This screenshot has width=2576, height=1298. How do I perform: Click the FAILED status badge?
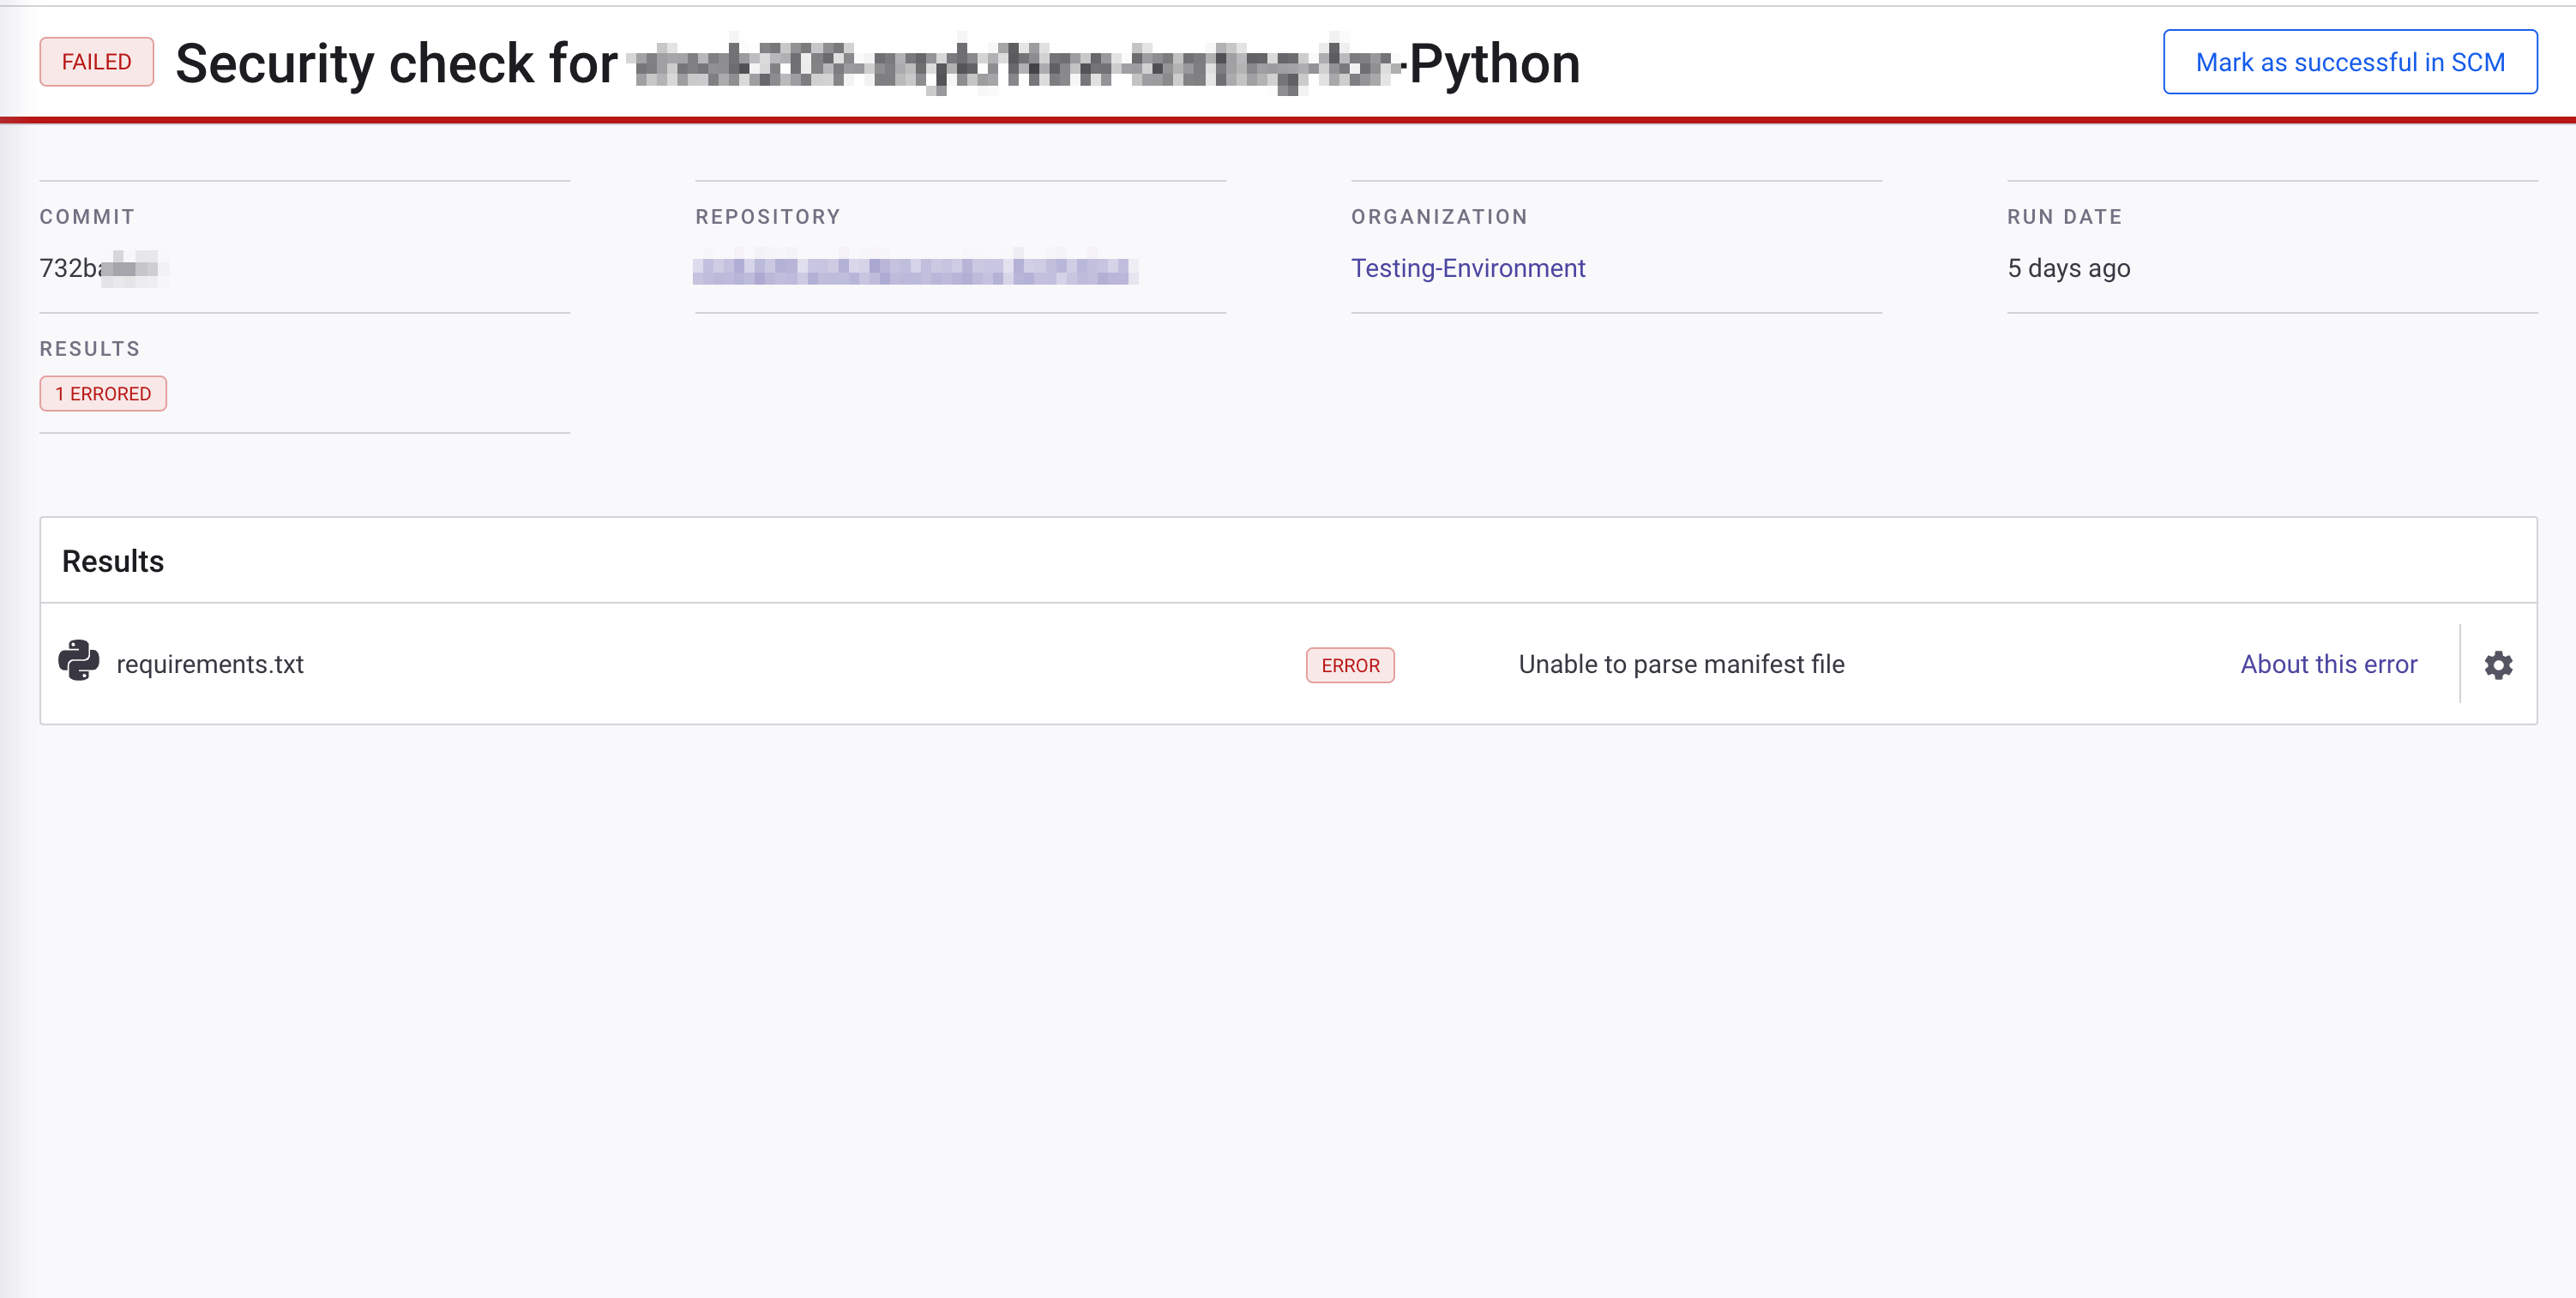tap(96, 62)
